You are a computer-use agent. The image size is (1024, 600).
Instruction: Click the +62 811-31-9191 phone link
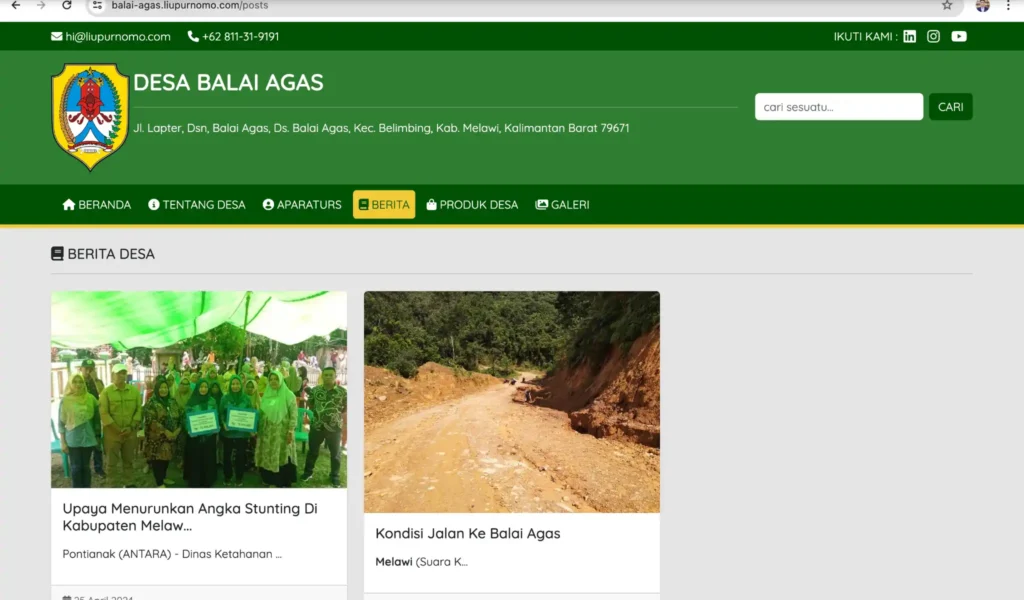[x=240, y=37]
